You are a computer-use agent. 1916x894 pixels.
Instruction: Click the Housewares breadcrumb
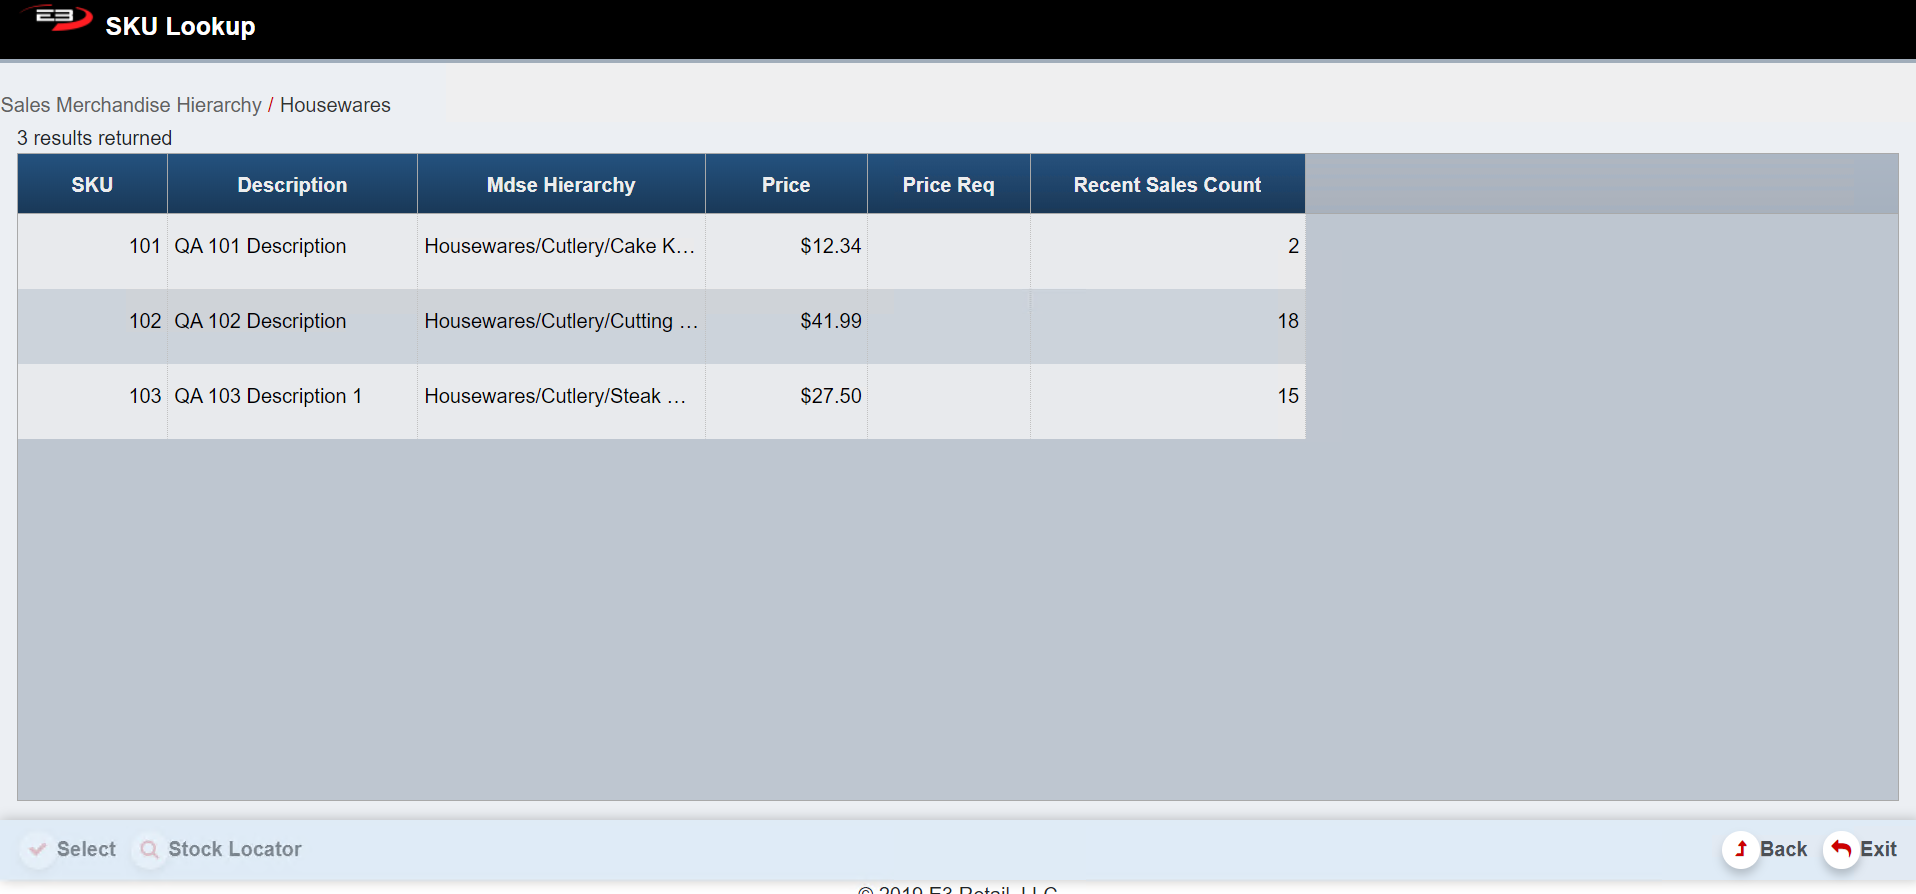coord(335,105)
